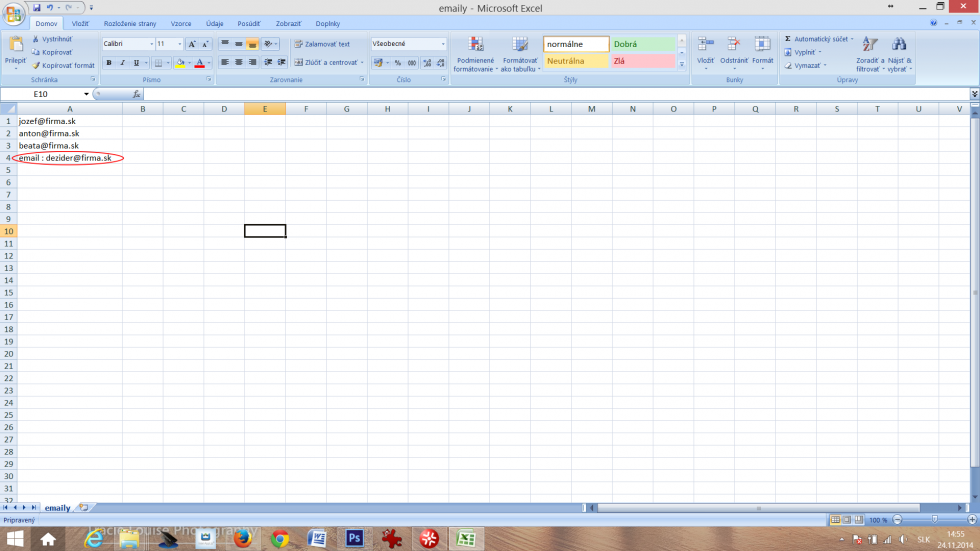Click the accounting currency format icon
Image resolution: width=980 pixels, height=551 pixels.
coord(378,62)
